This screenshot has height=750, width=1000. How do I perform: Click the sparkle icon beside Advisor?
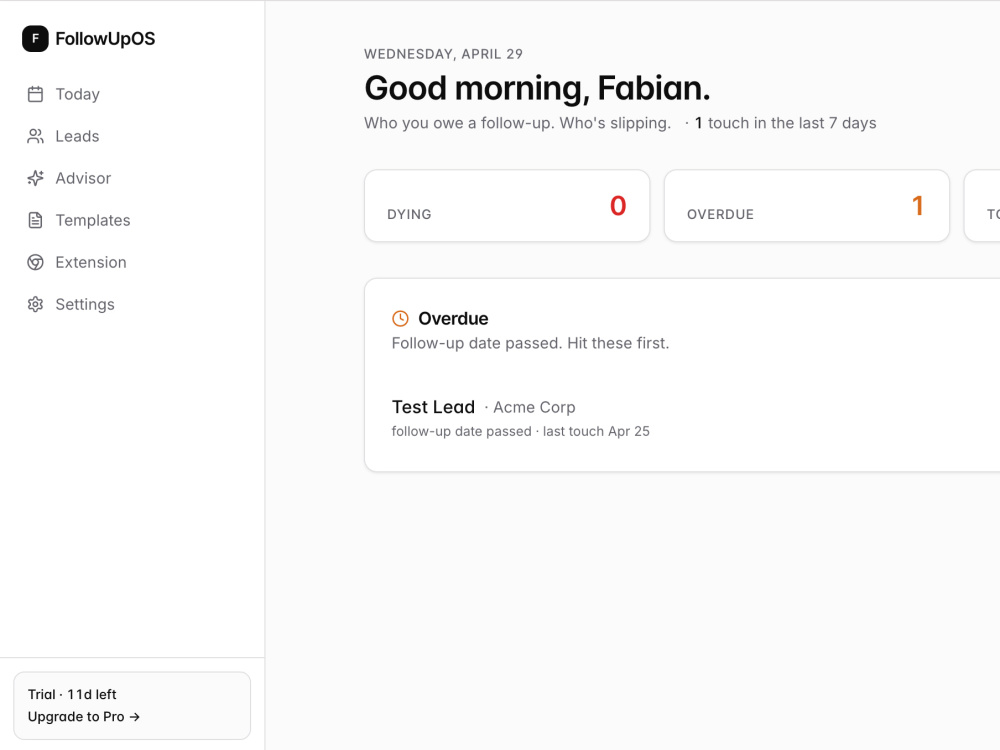pos(36,179)
